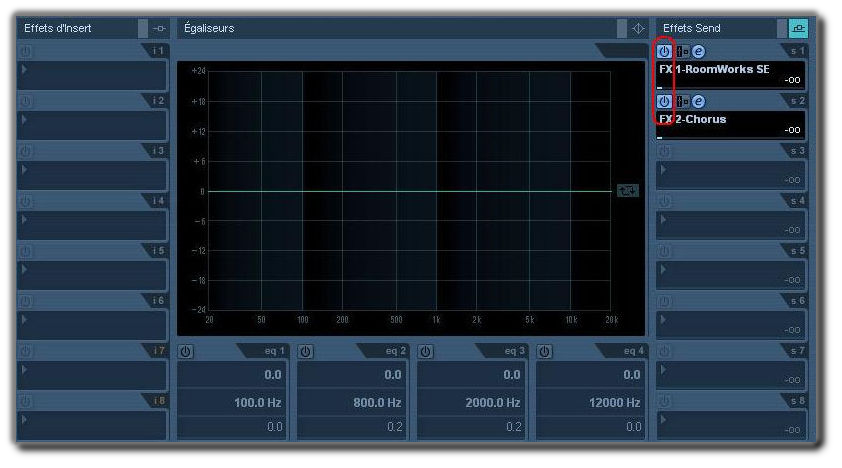Toggle pre-fader on the FX 2-Chorus send
842x468 pixels.
[684, 102]
